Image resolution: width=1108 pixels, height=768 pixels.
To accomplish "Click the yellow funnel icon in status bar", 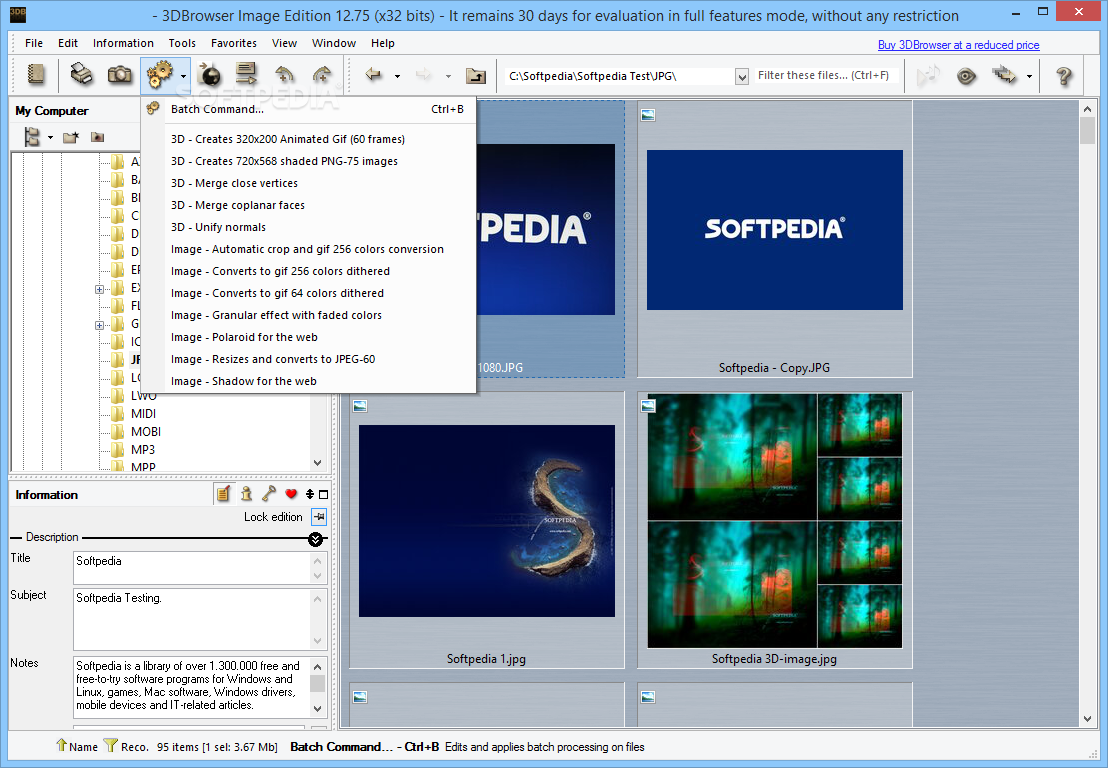I will [x=110, y=745].
